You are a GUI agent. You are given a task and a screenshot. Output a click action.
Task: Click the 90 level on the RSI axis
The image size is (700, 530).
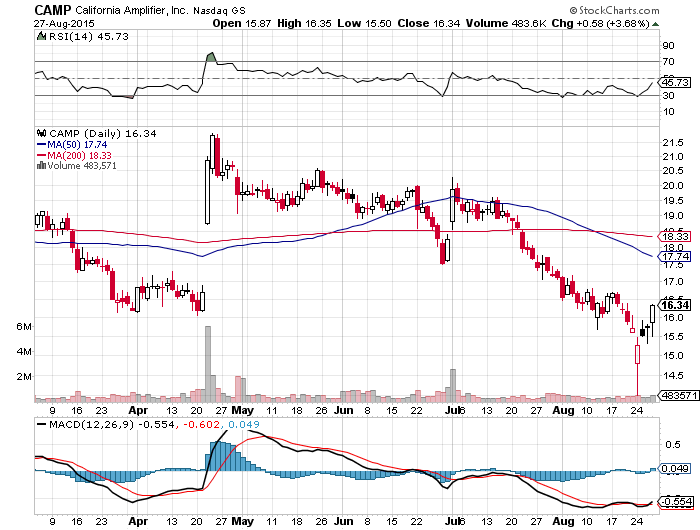668,46
